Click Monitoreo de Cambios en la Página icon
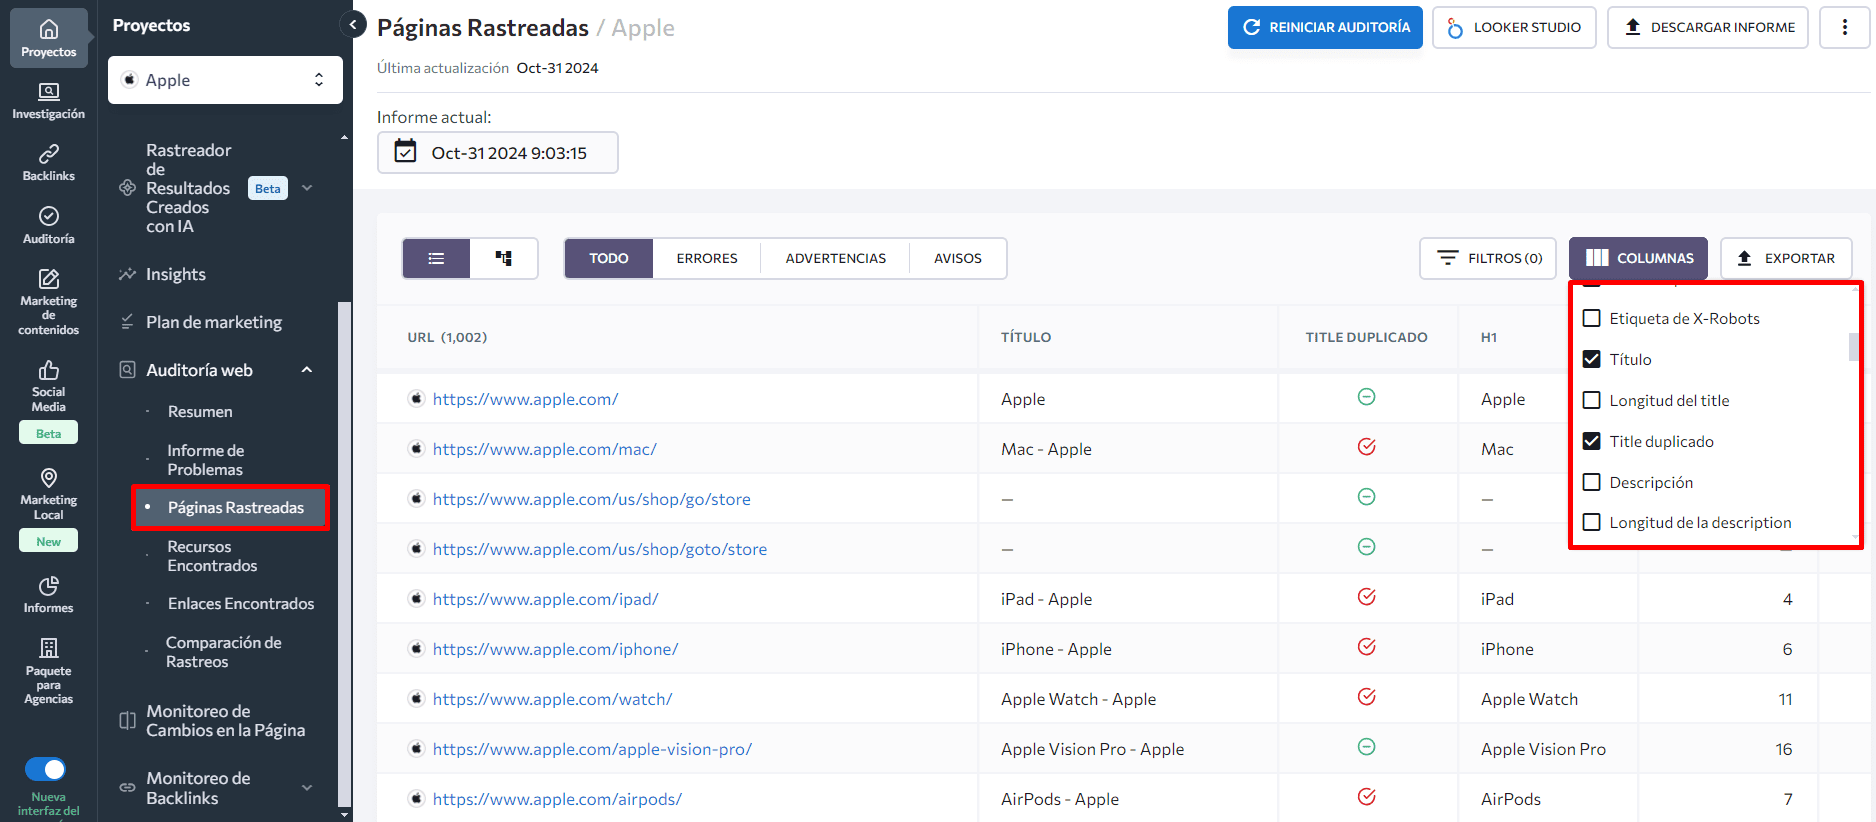This screenshot has width=1876, height=822. (x=127, y=721)
